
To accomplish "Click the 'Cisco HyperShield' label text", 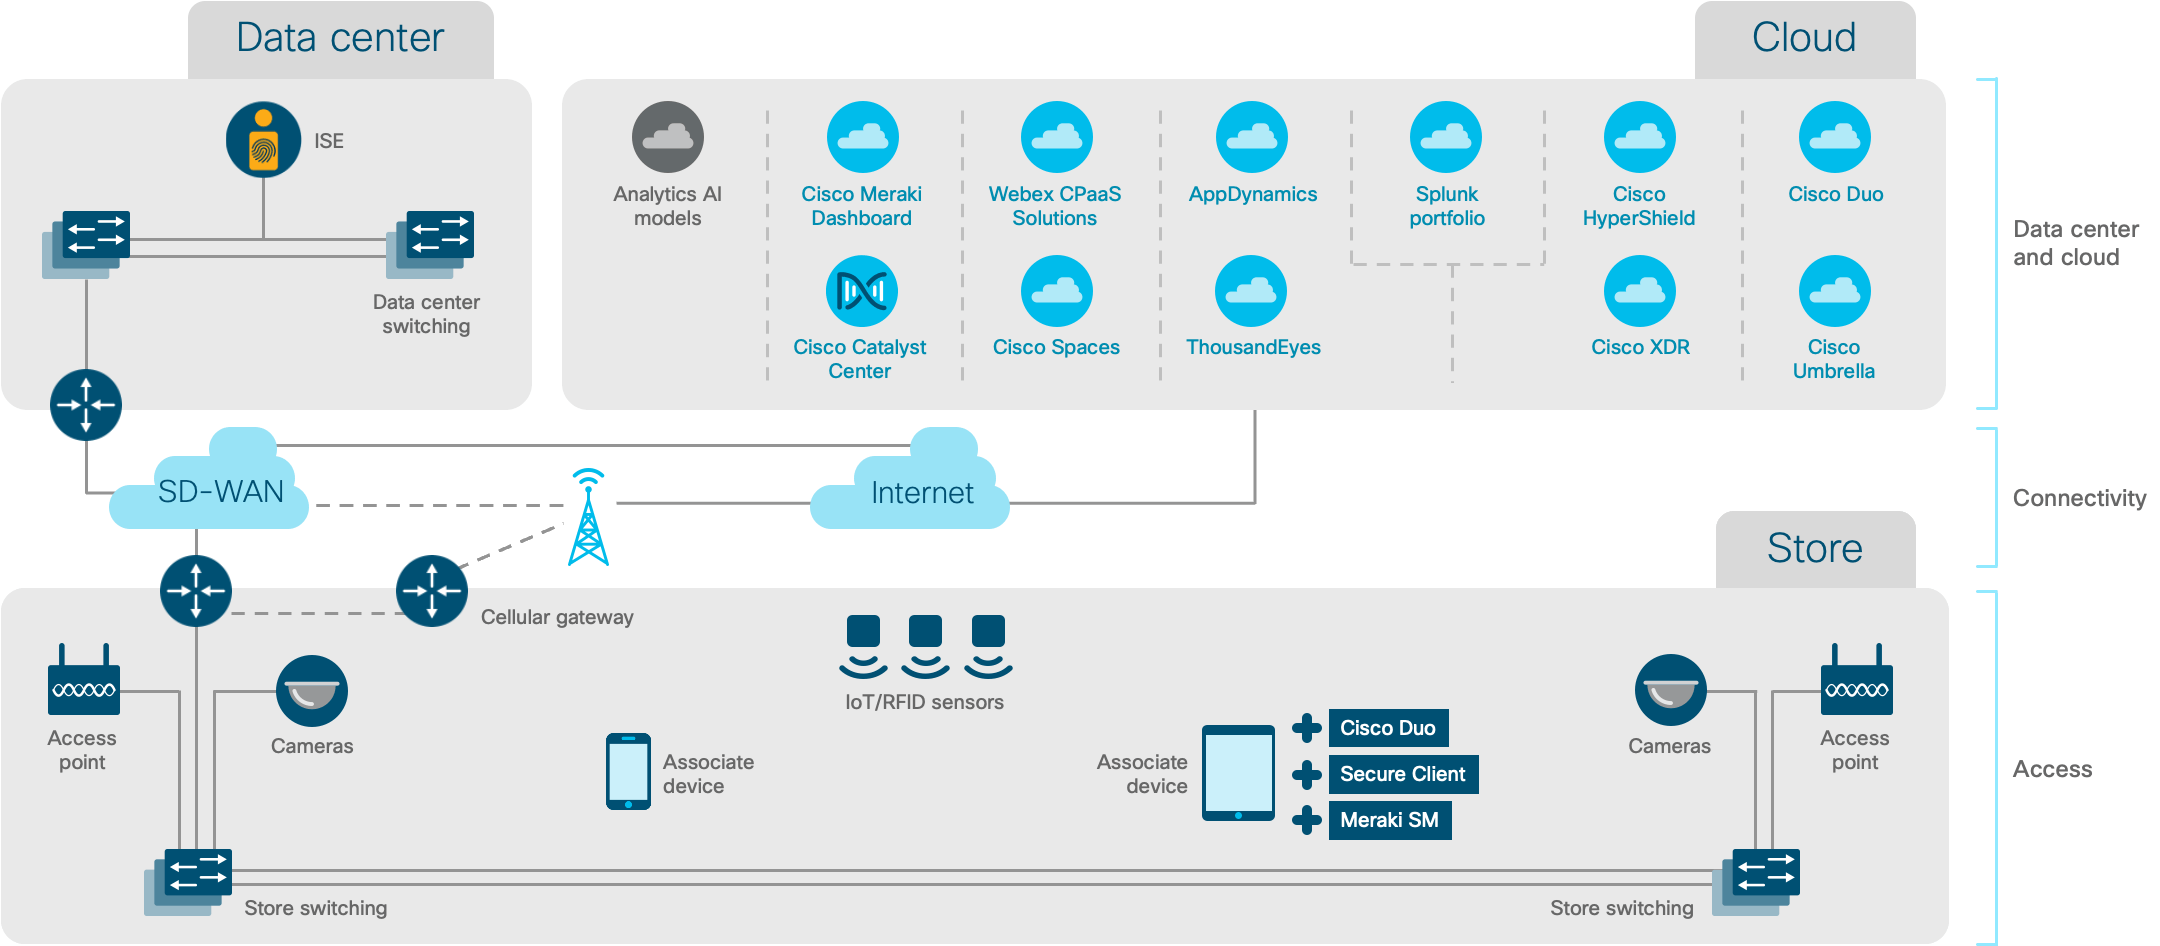I will [x=1639, y=206].
